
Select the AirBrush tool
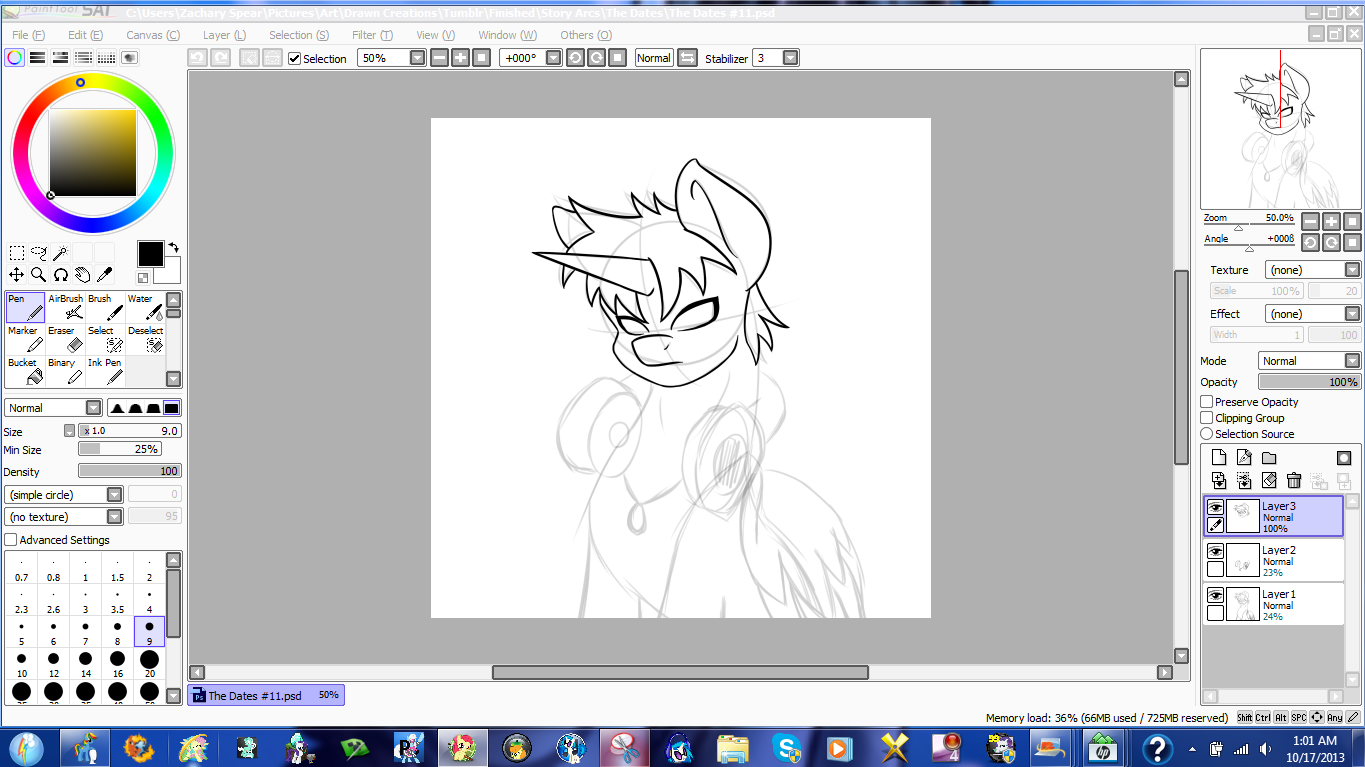[x=66, y=307]
